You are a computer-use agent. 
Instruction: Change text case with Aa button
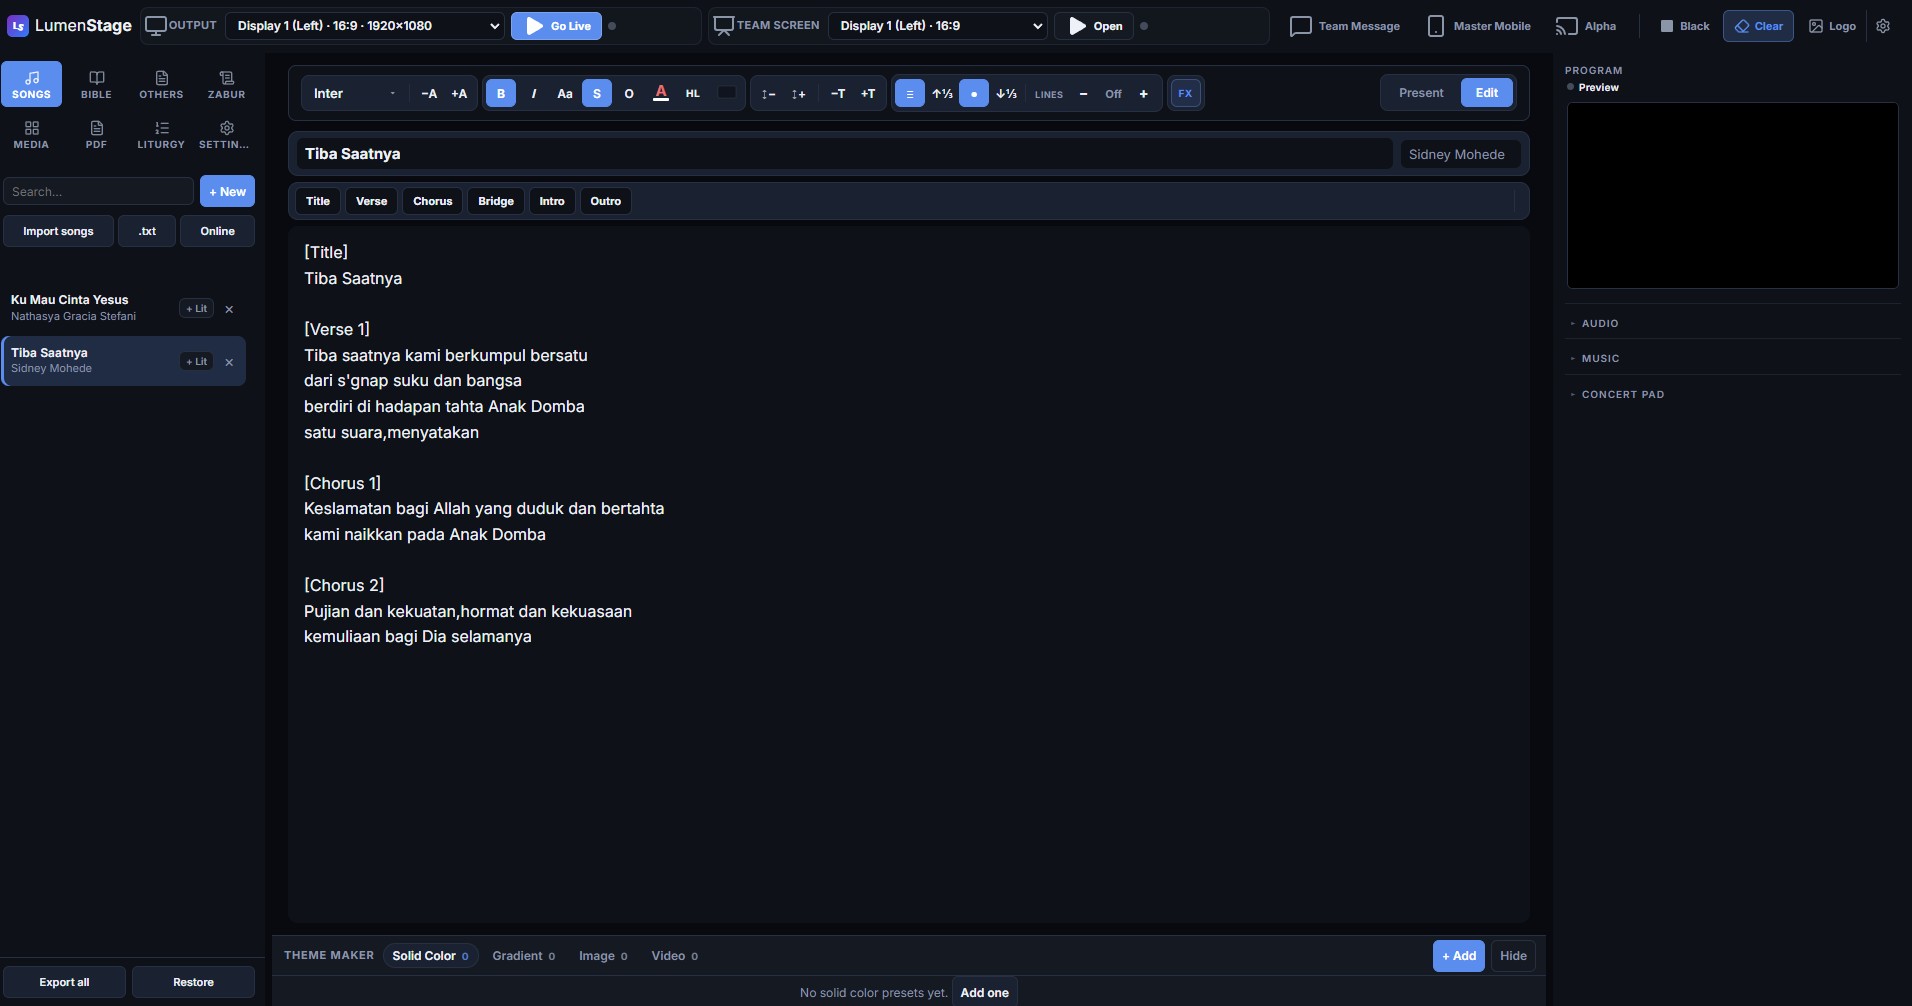tap(565, 94)
